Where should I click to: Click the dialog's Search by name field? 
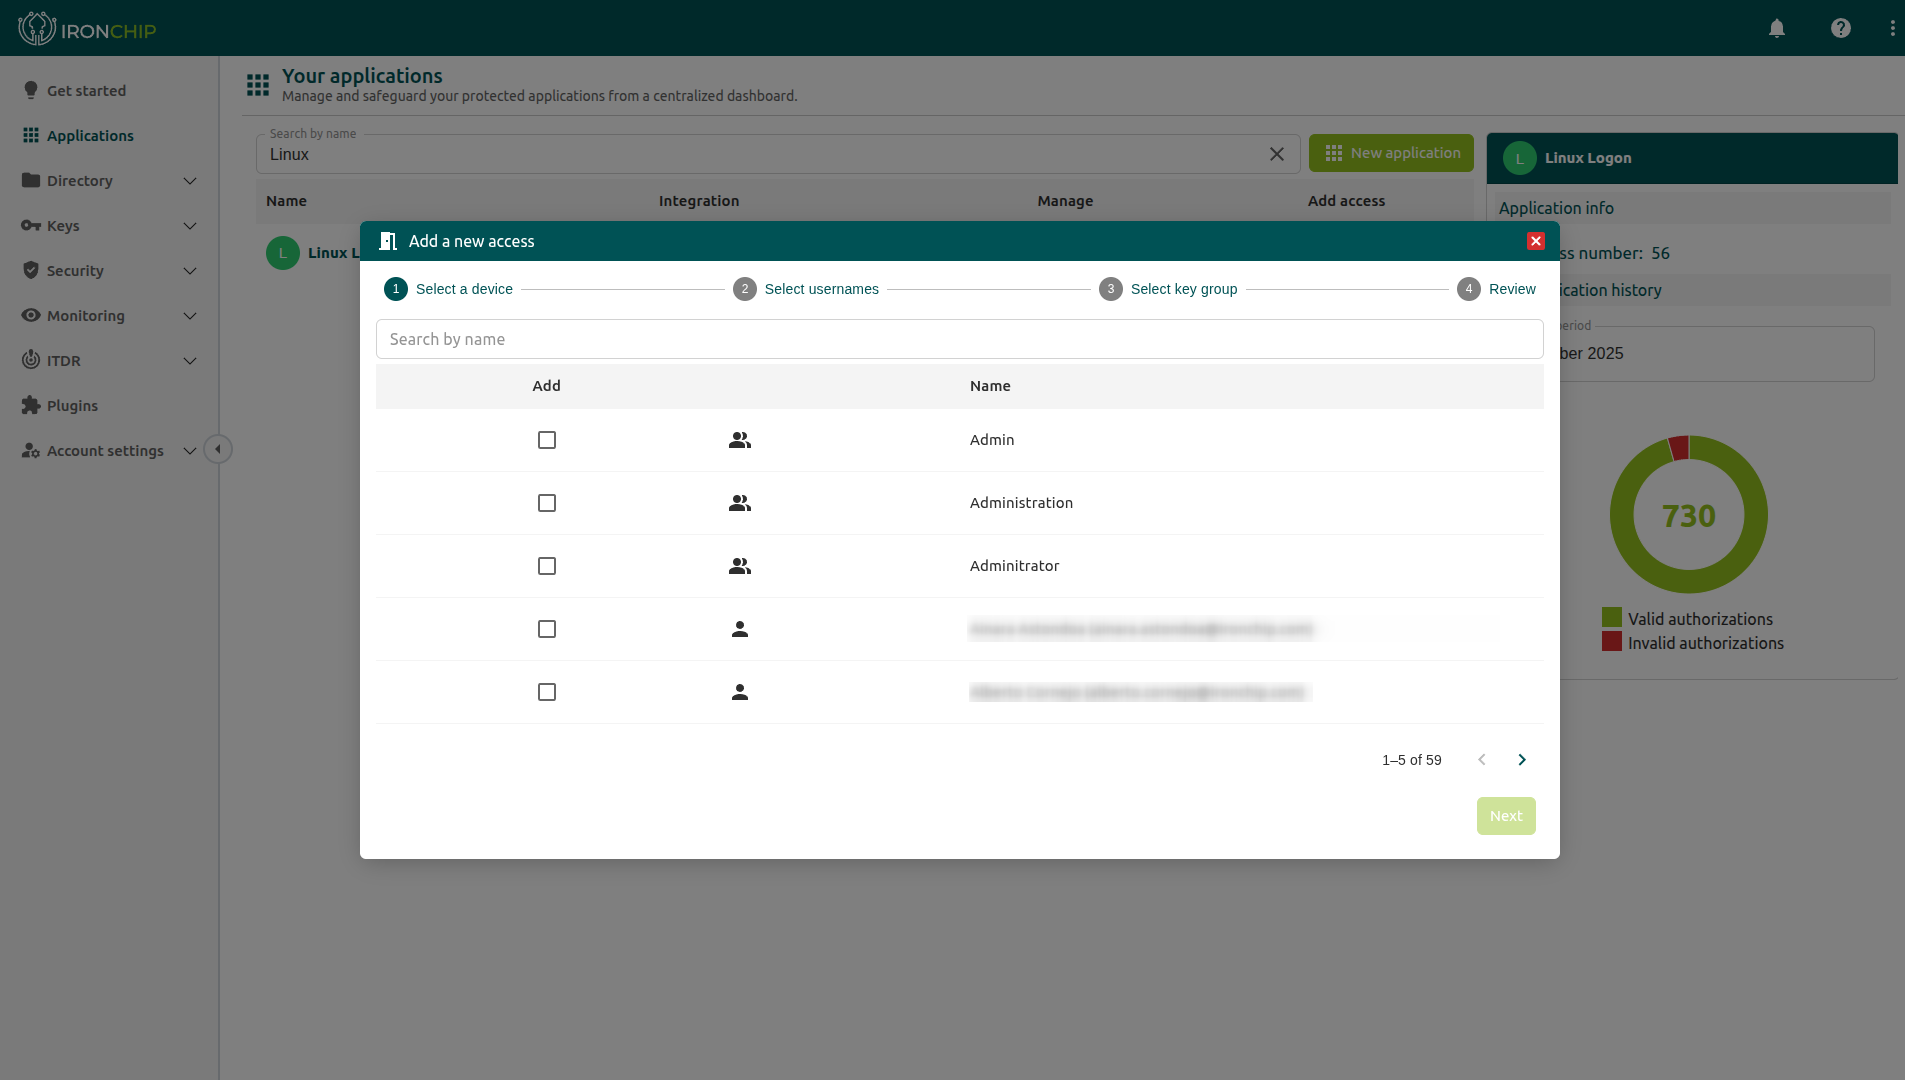(x=959, y=339)
